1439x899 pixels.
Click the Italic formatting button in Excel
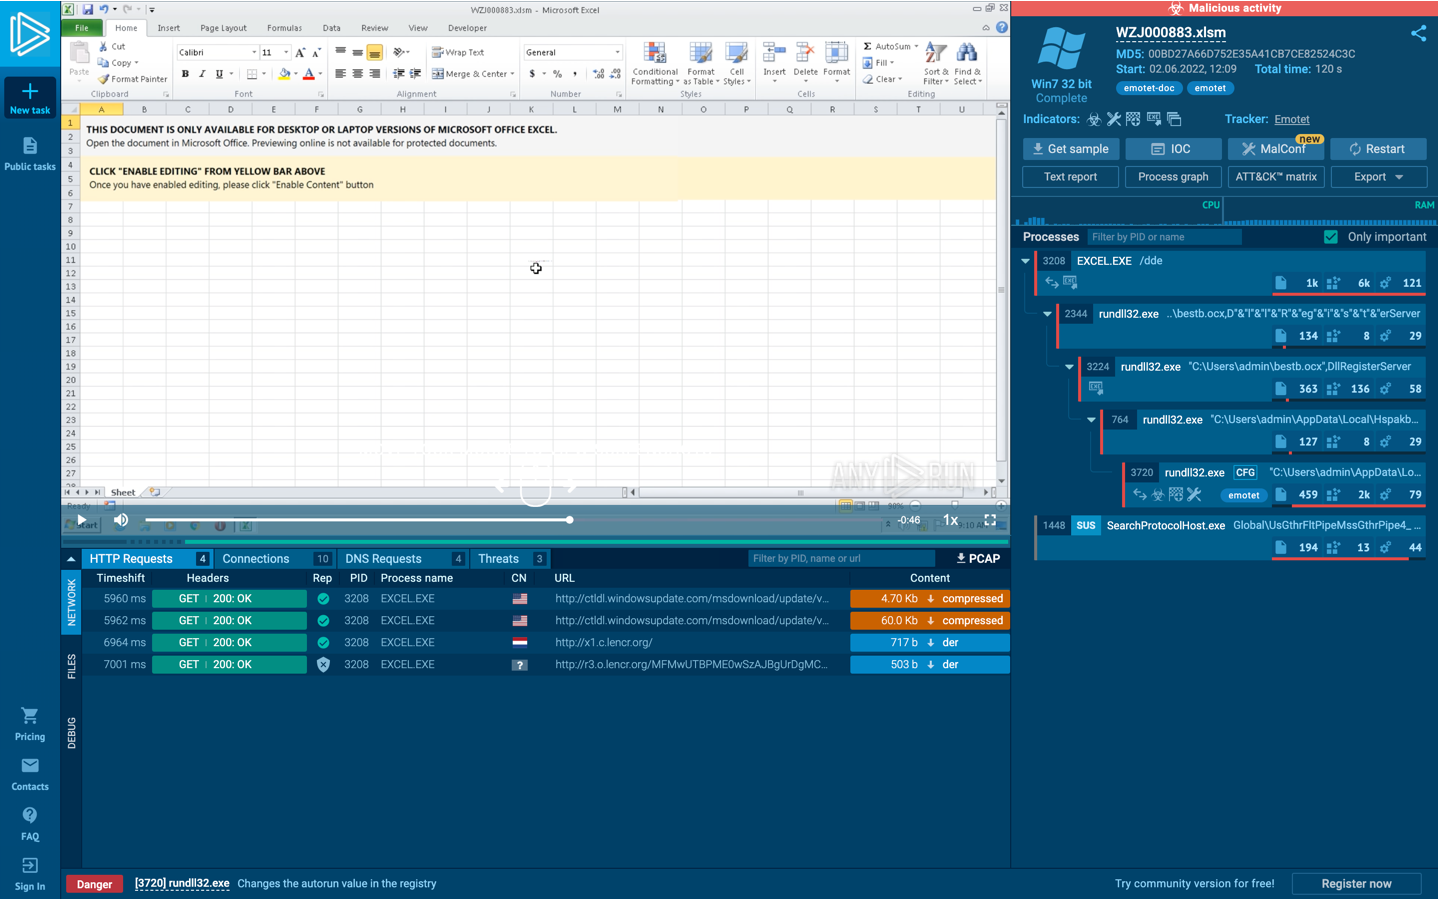point(202,74)
